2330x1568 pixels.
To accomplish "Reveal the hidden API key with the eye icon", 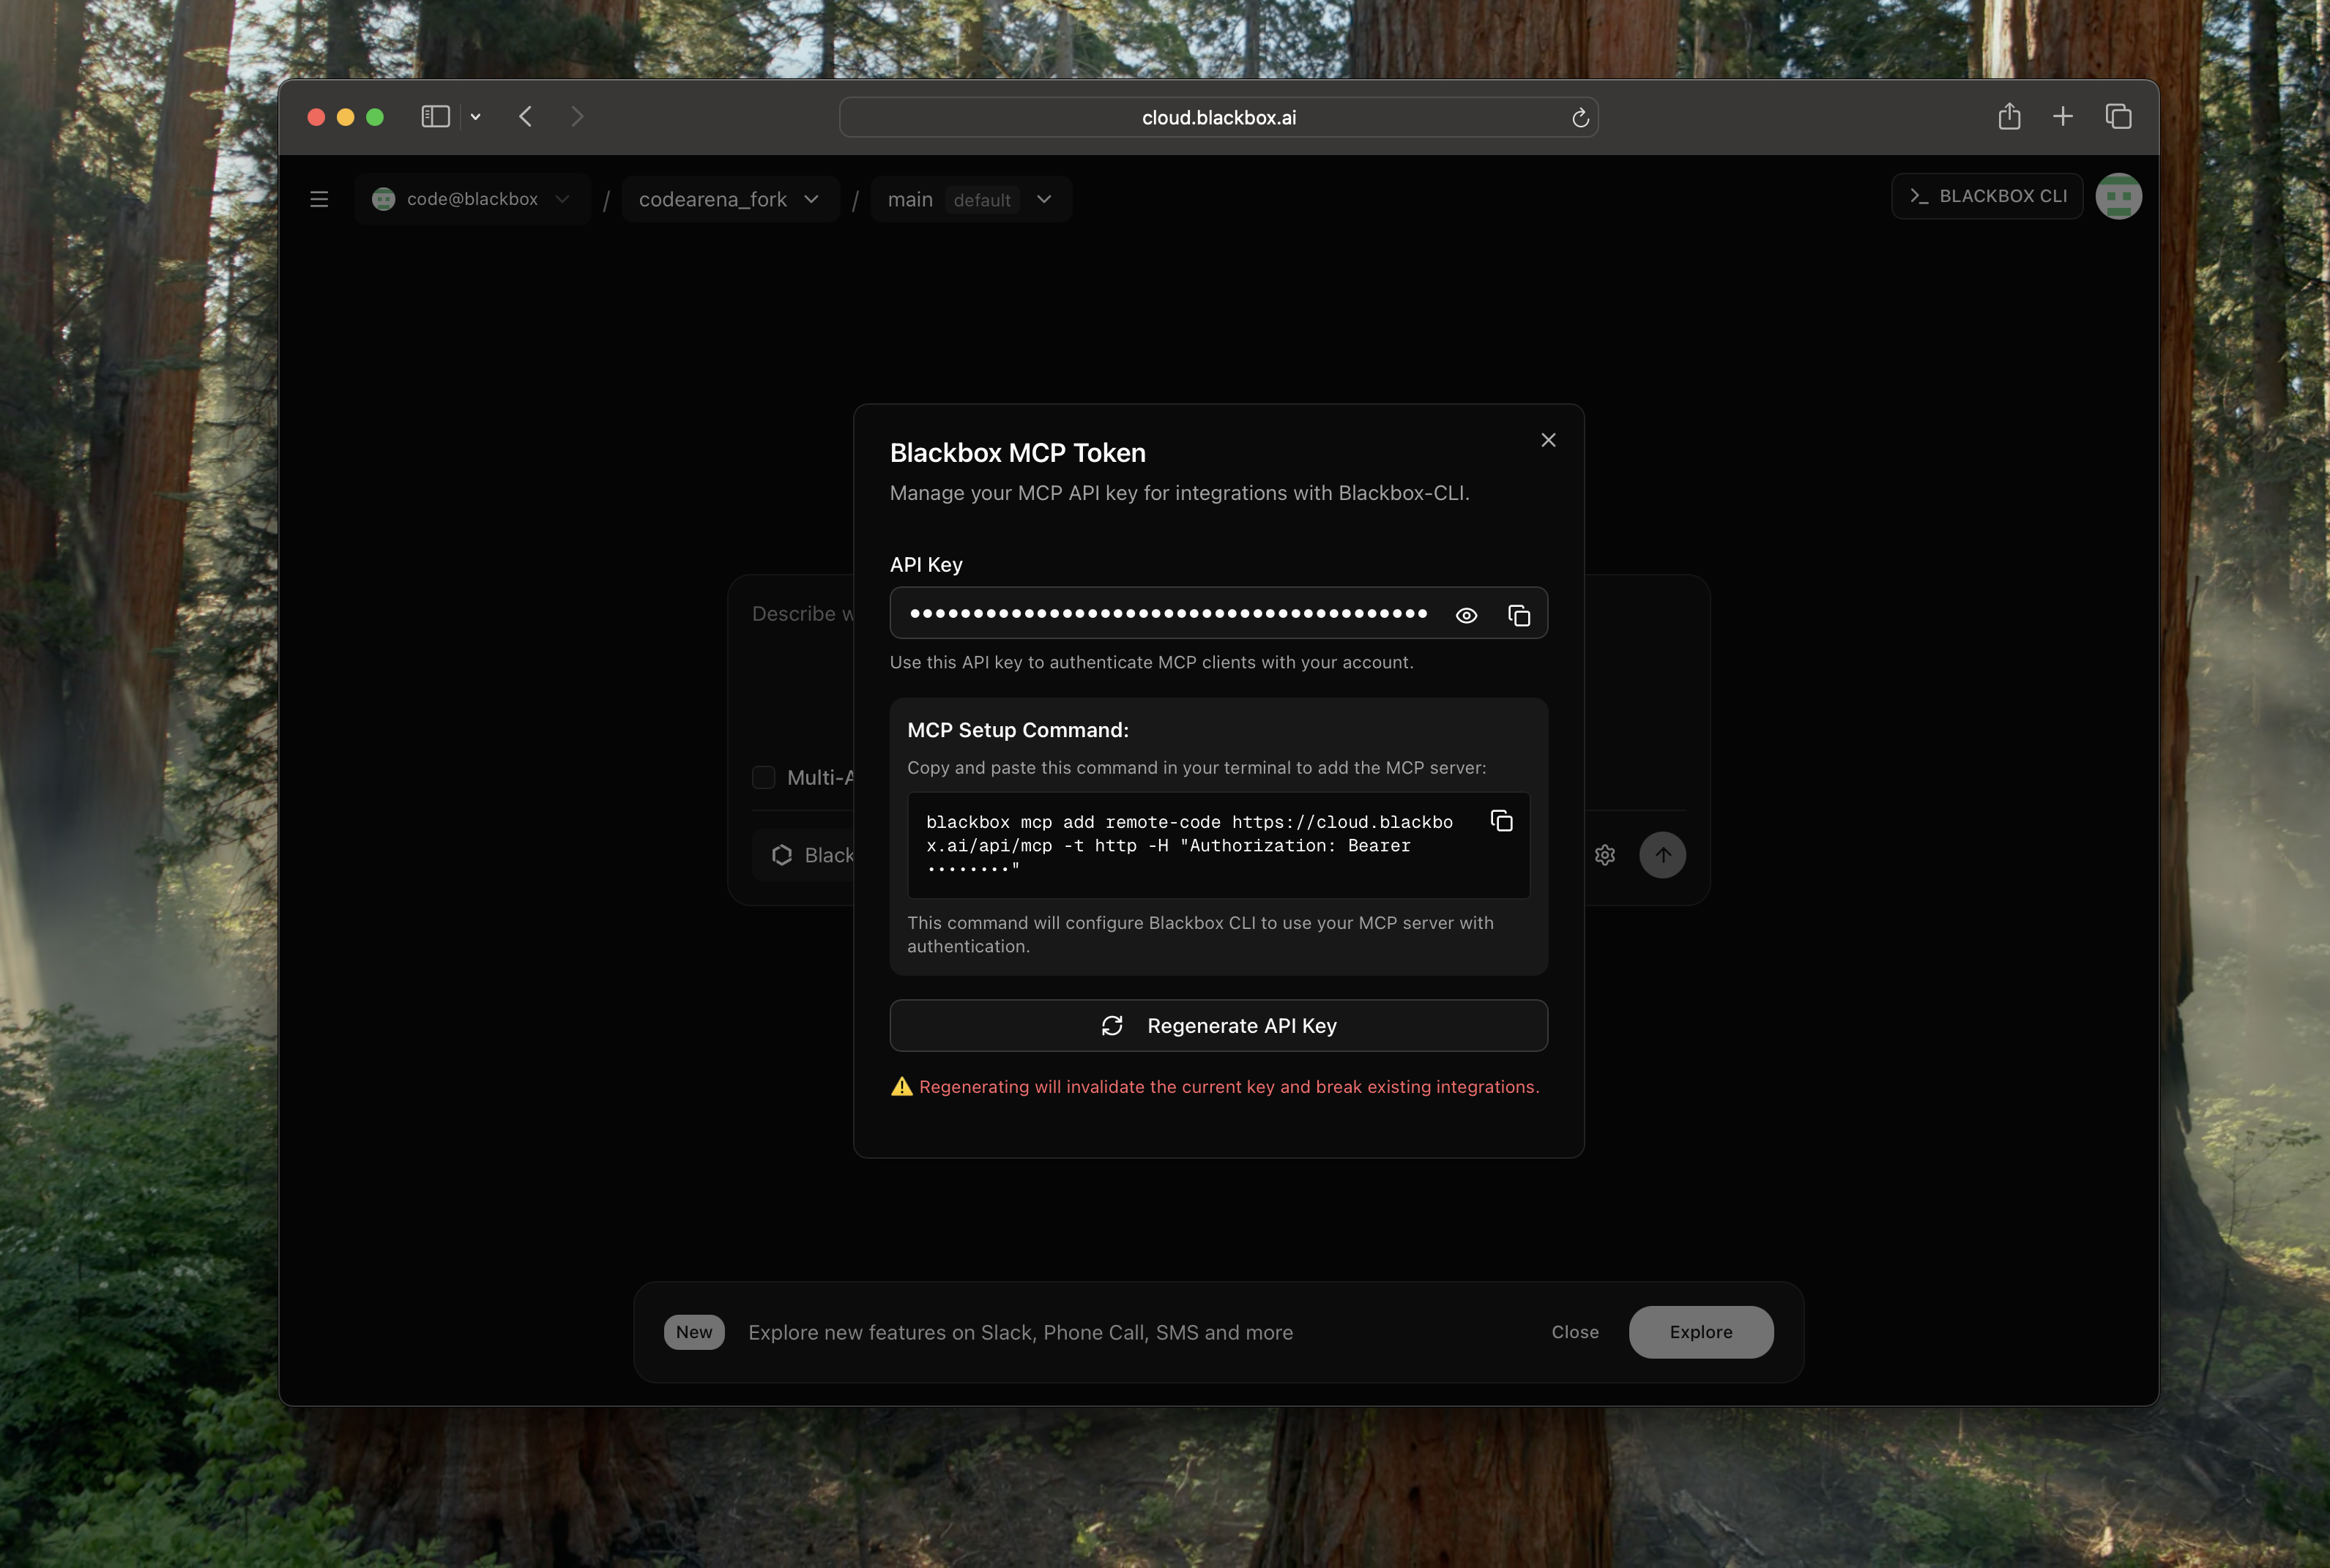I will click(1466, 615).
